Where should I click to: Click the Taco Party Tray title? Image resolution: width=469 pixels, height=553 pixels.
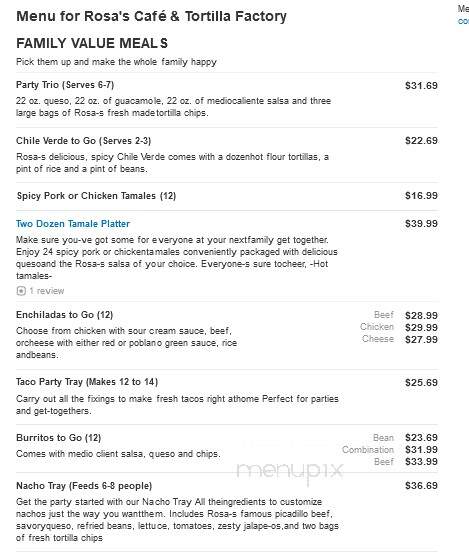[87, 382]
